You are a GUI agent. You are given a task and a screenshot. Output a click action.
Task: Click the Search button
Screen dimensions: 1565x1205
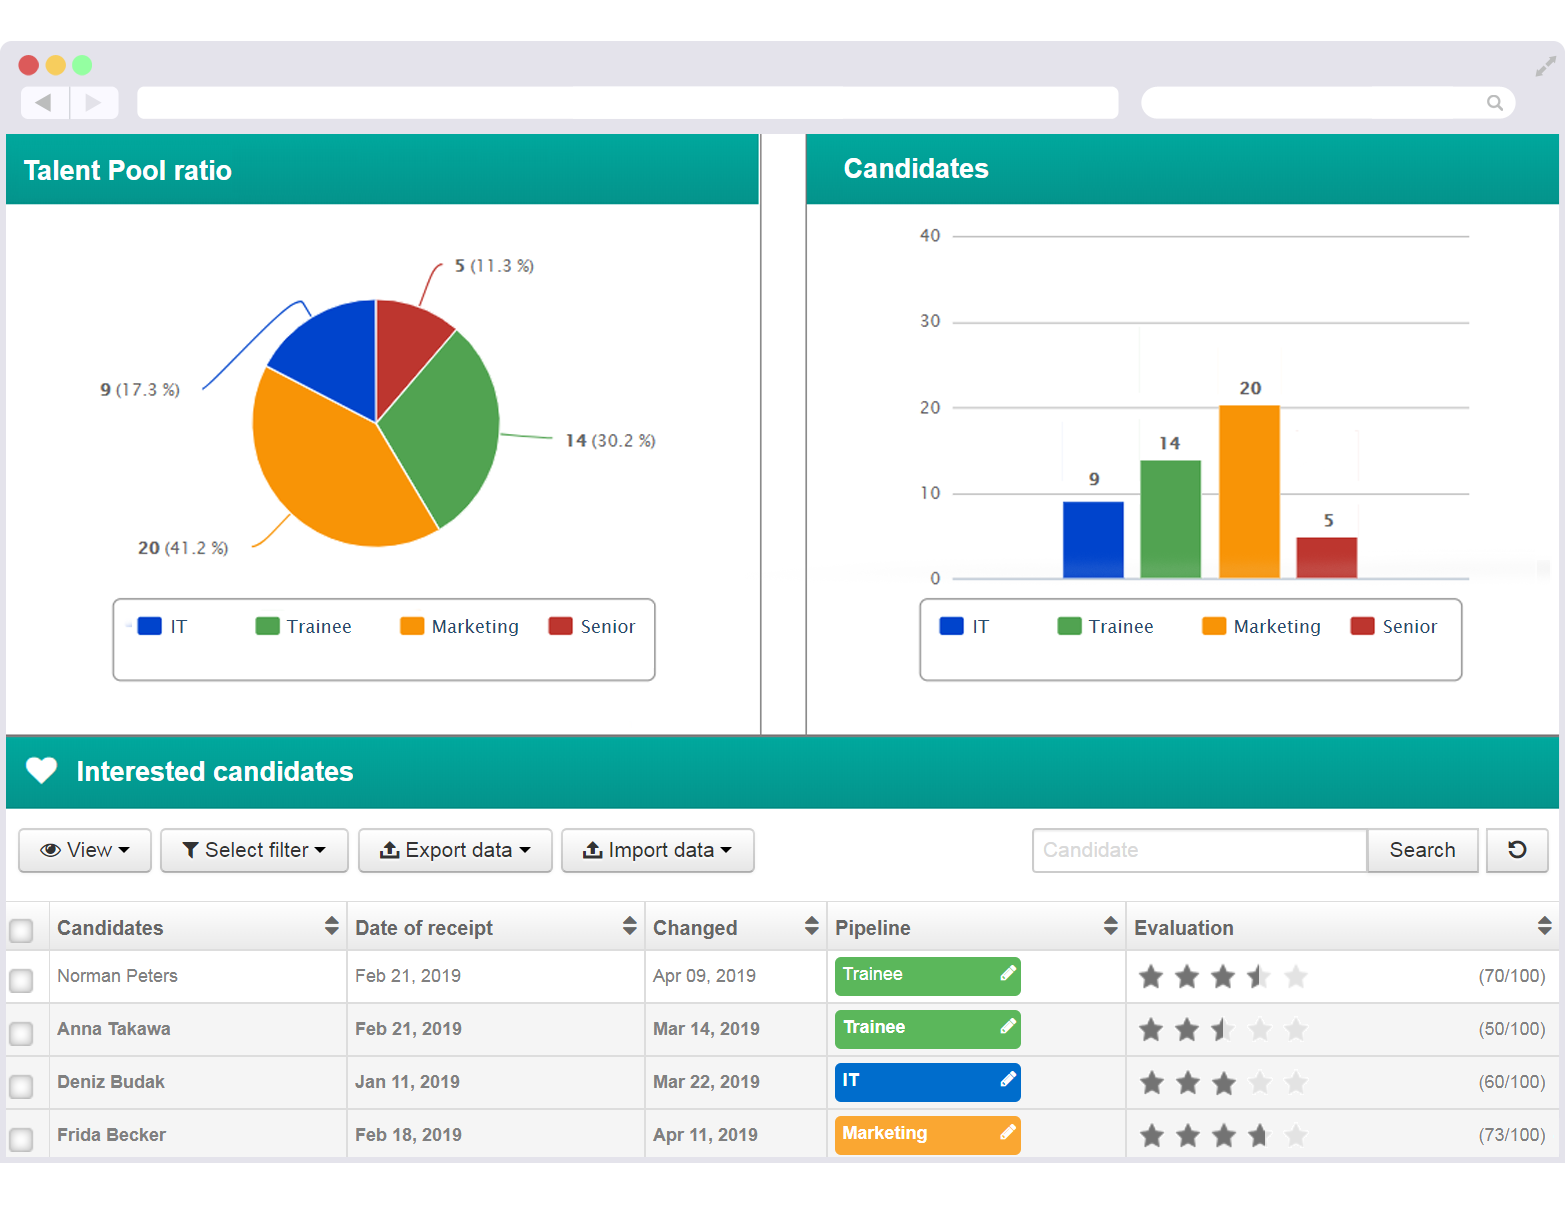pos(1422,850)
